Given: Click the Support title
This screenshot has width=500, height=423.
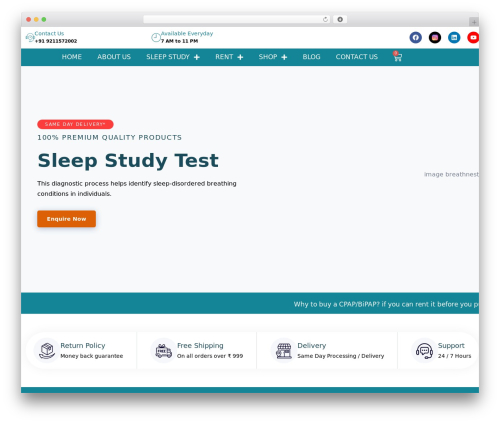Looking at the screenshot, I should coord(451,345).
